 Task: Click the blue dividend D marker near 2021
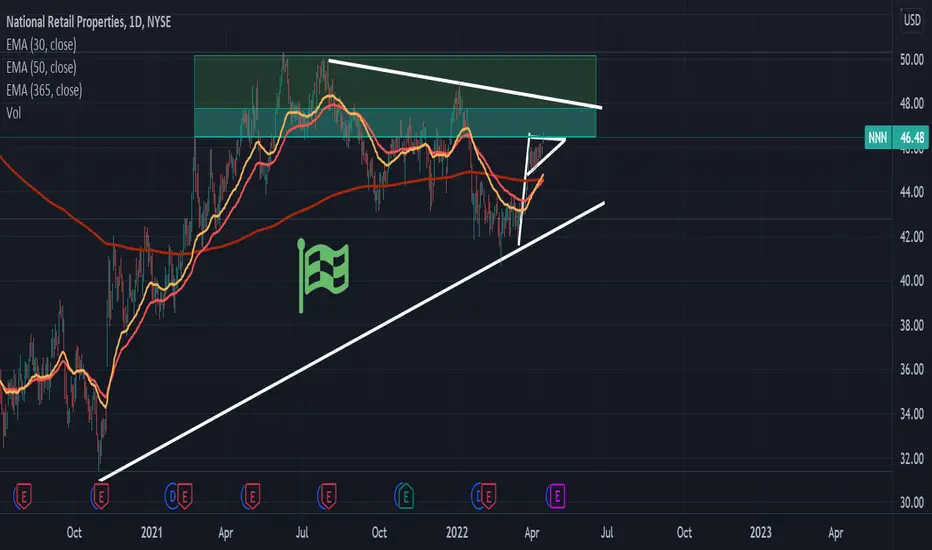click(x=172, y=496)
